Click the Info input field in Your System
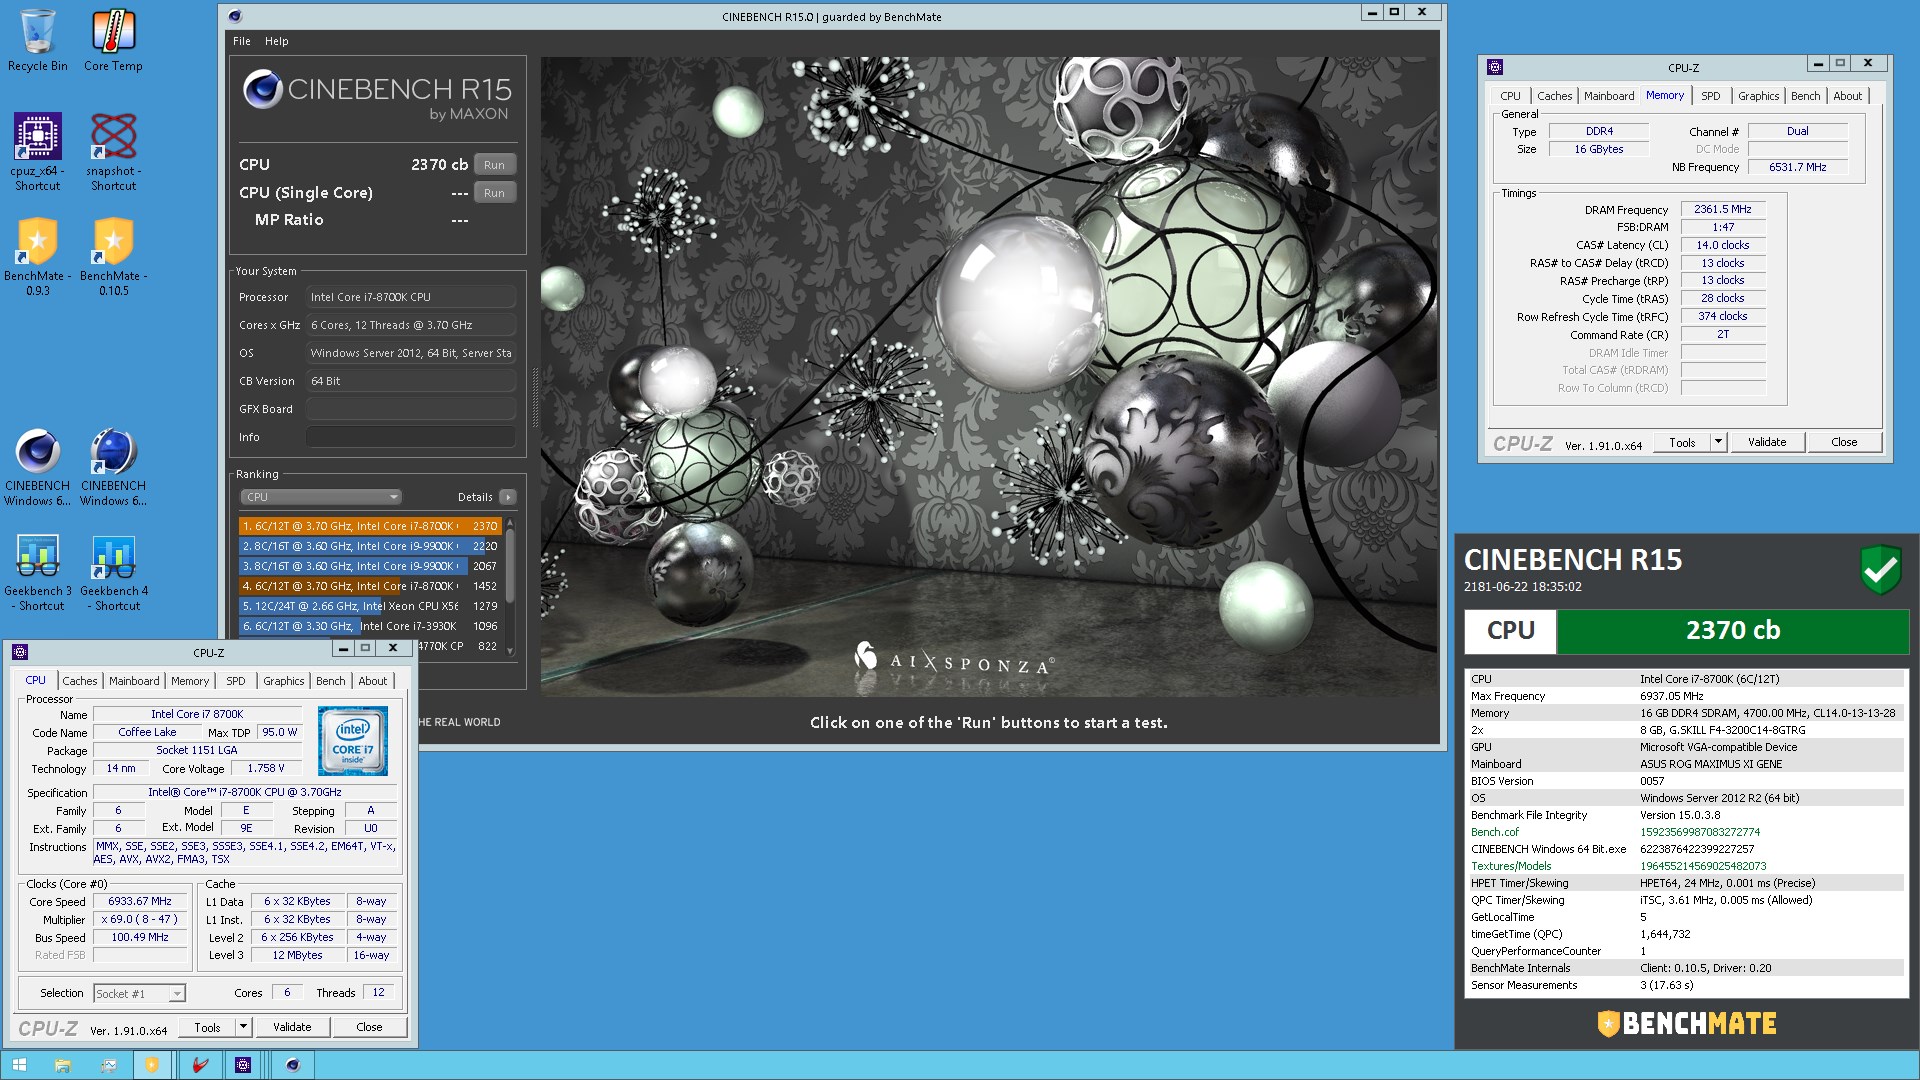Screen dimensions: 1920x1080 411,437
